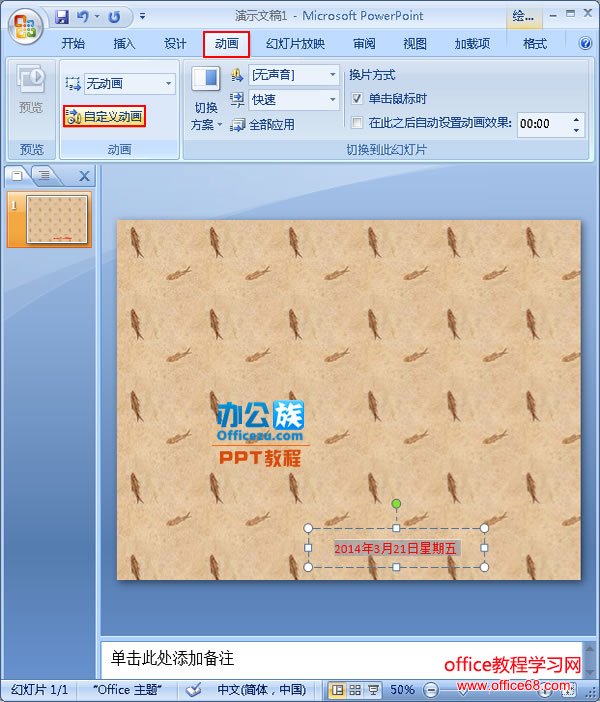Click the notes area 单击此处添加备注
Viewport: 600px width, 702px height.
coord(172,659)
